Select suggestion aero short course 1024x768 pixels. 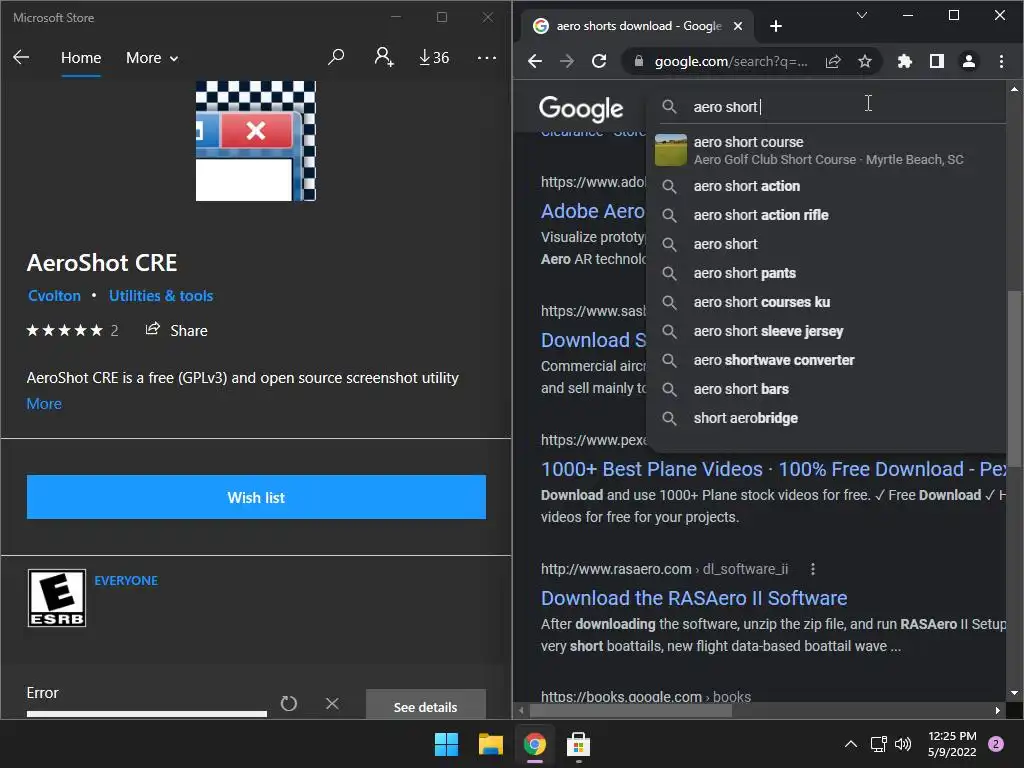pos(828,150)
